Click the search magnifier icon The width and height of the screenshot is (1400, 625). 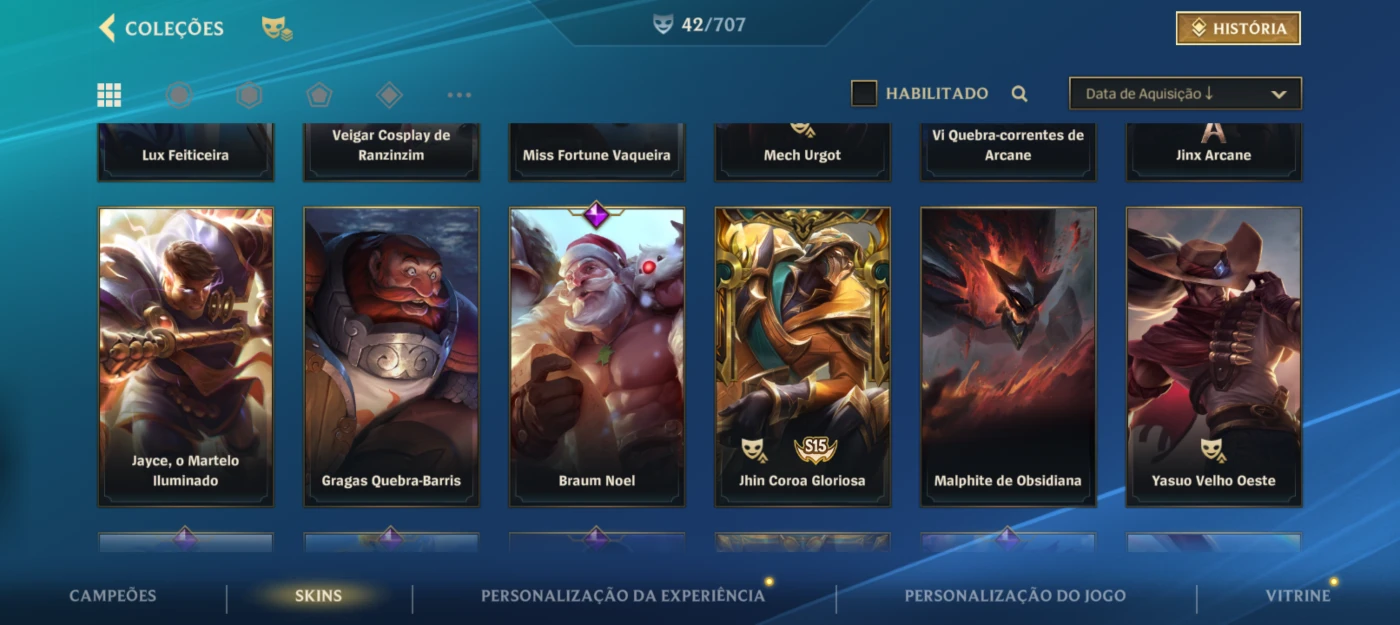1019,94
